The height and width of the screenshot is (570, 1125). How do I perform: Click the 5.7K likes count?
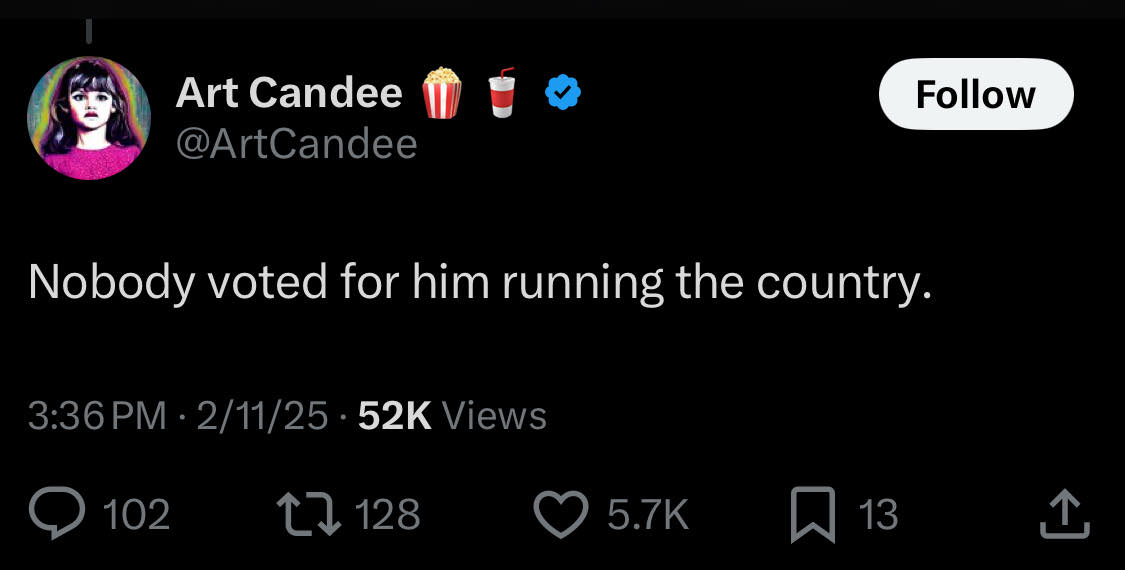click(648, 515)
